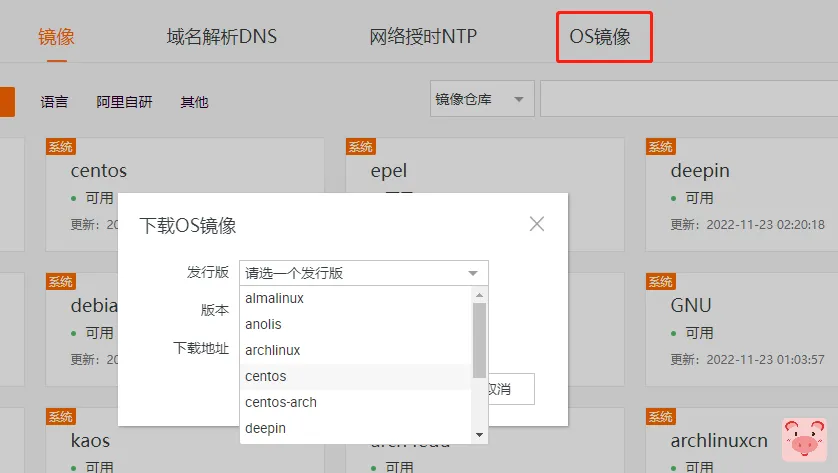Filter mirrors by 语言 category
Viewport: 838px width, 473px height.
pyautogui.click(x=55, y=102)
